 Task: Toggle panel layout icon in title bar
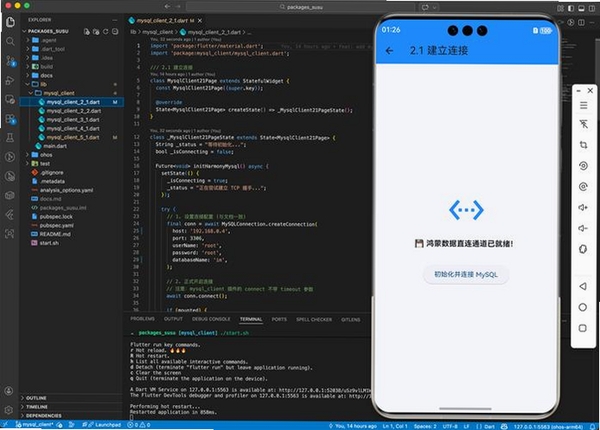pos(581,8)
